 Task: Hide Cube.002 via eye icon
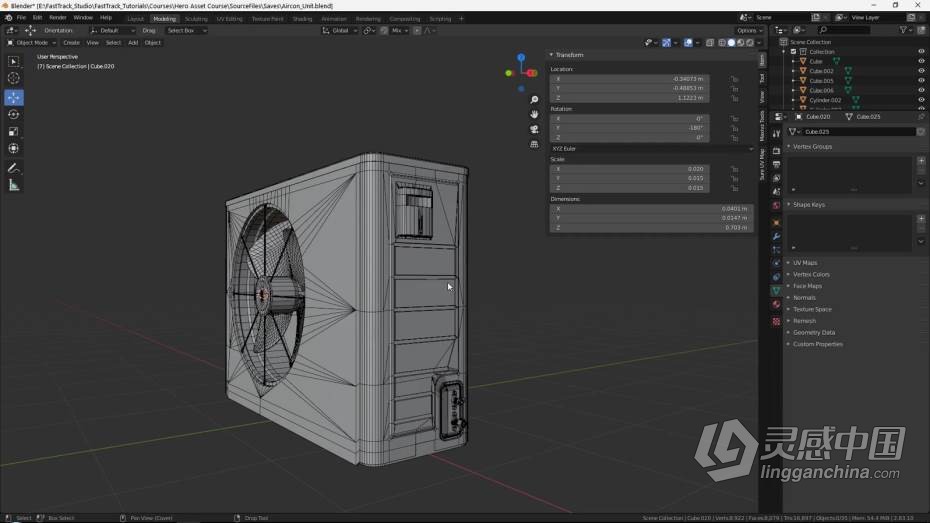tap(921, 71)
